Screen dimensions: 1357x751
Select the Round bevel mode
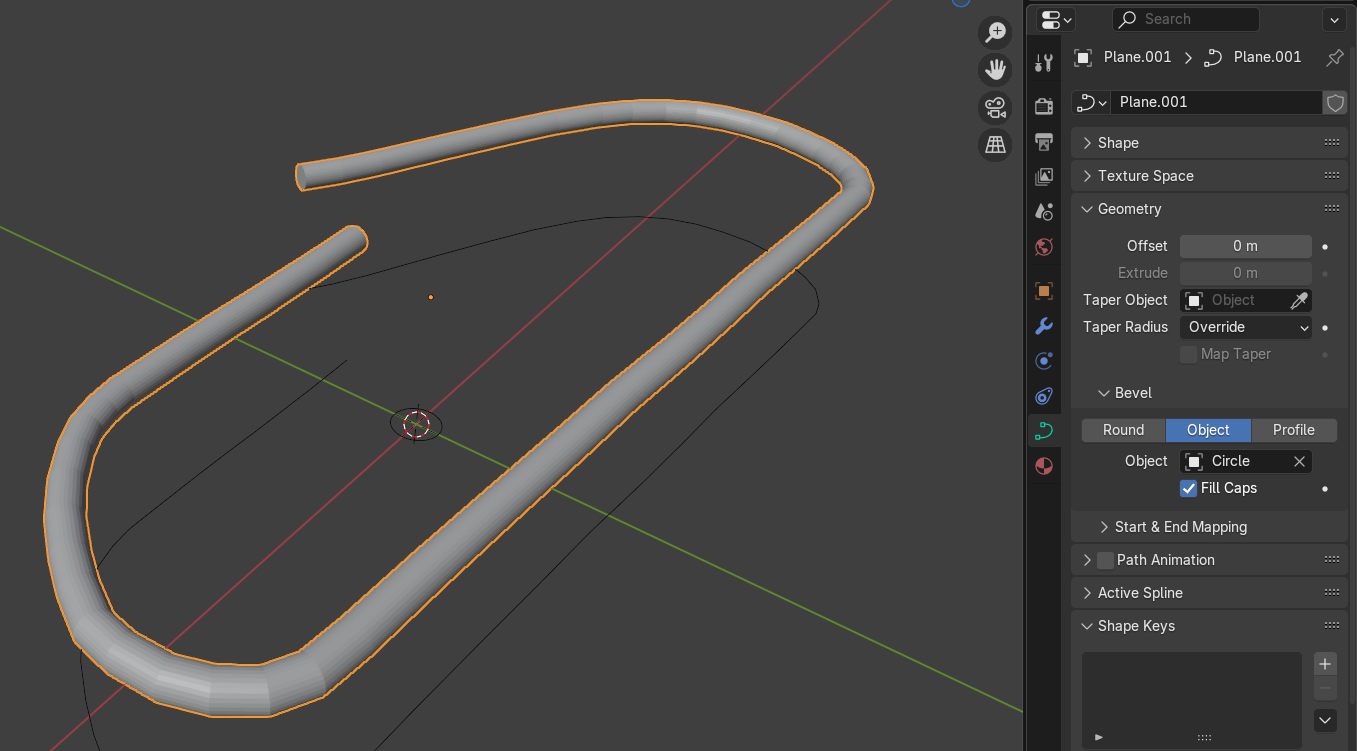click(x=1123, y=430)
